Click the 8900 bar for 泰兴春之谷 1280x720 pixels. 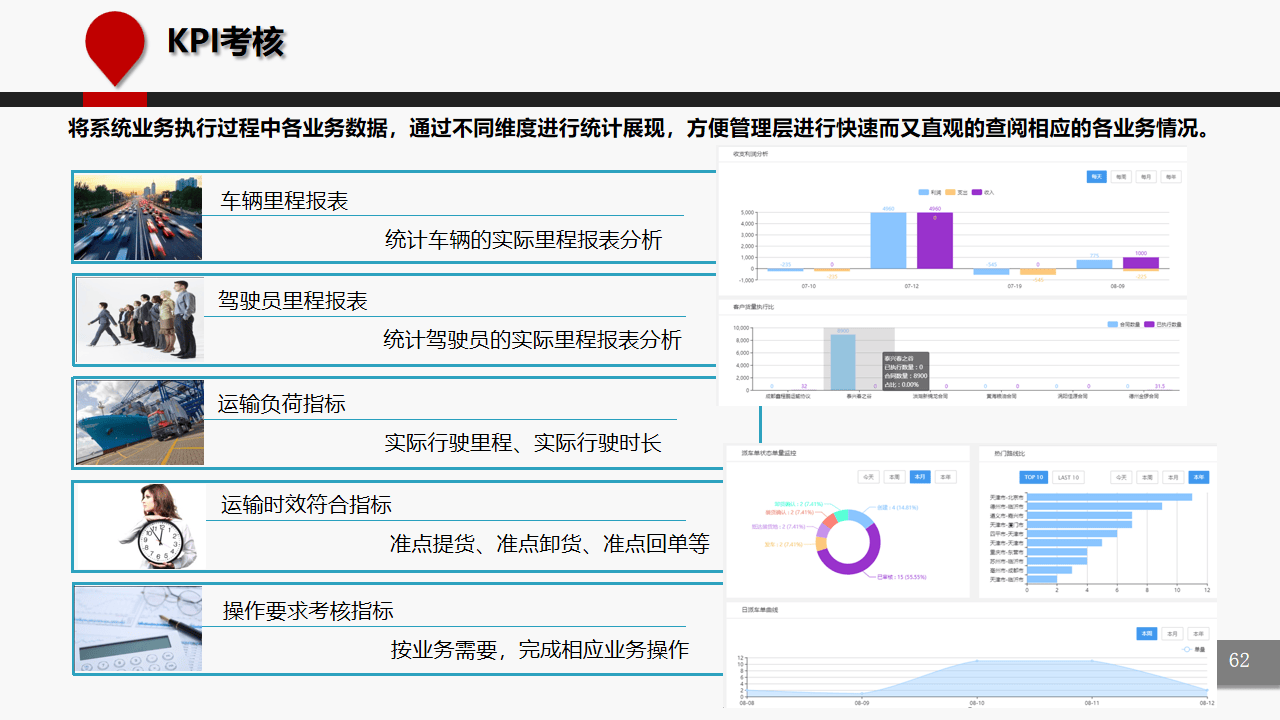coord(843,362)
